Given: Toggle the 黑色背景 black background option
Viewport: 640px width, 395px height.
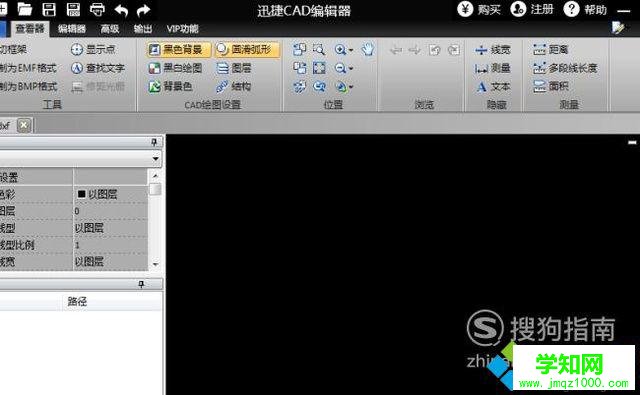Looking at the screenshot, I should 178,49.
